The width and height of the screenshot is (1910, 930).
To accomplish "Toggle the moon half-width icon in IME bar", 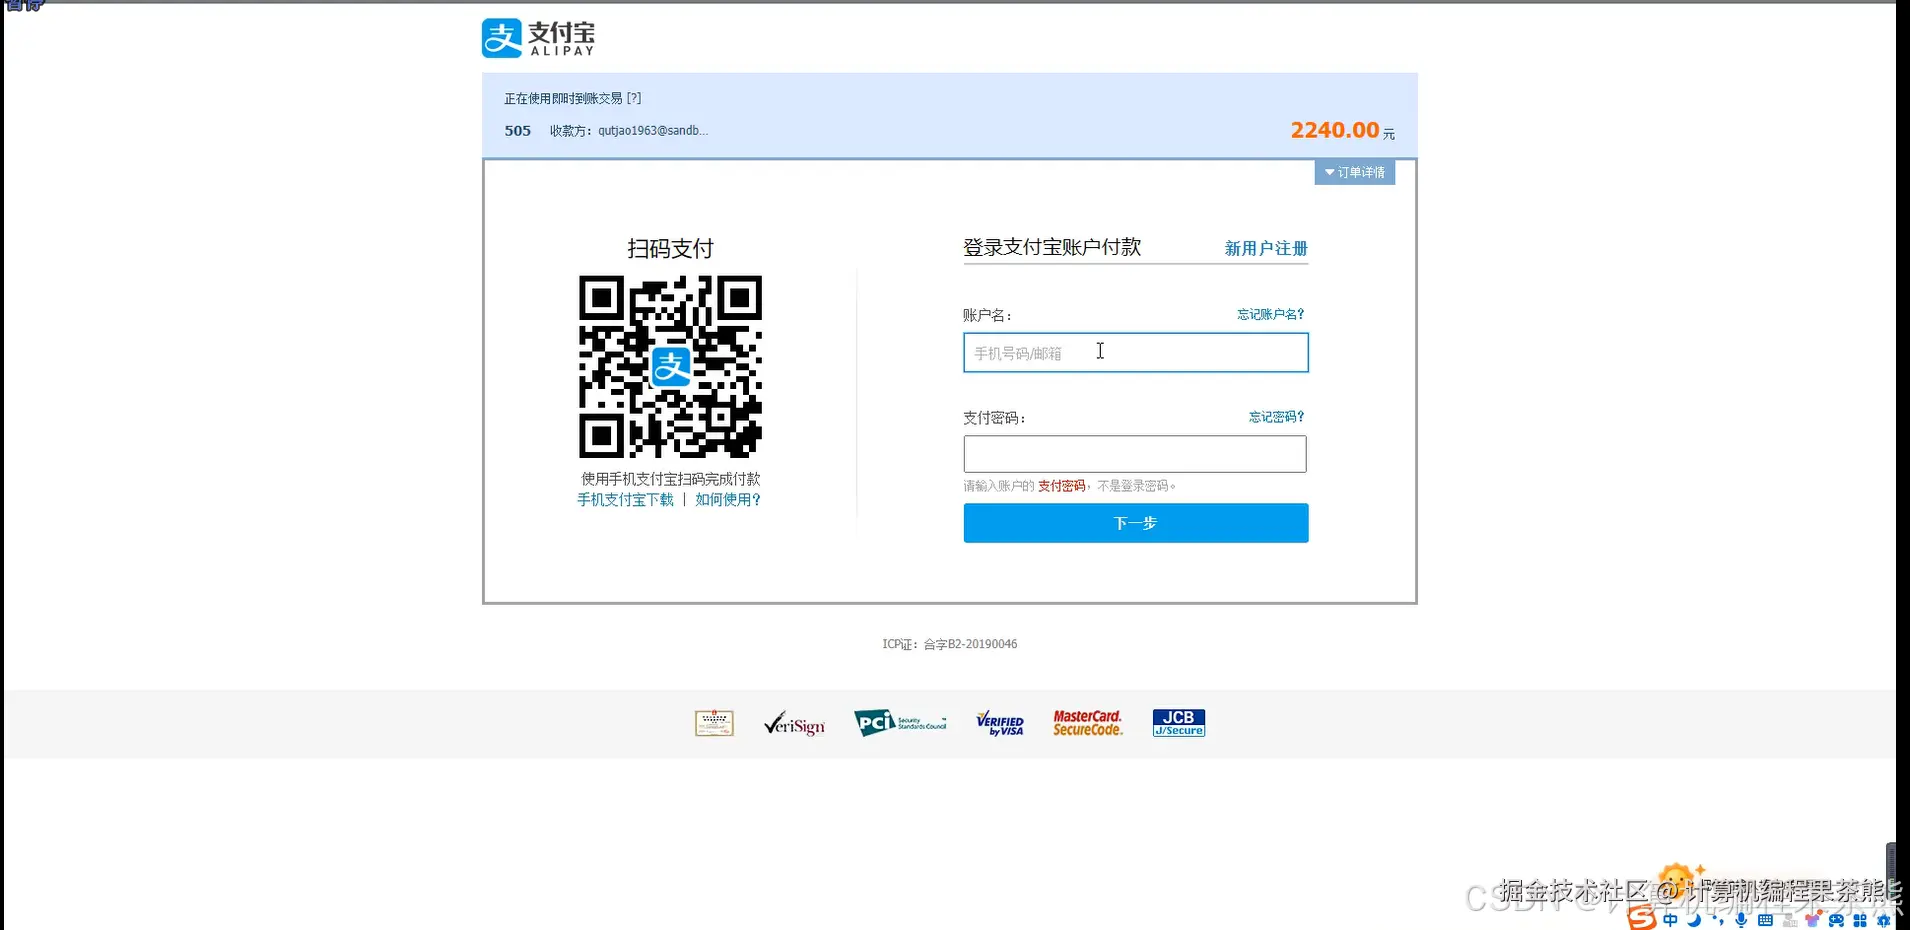I will click(x=1694, y=920).
